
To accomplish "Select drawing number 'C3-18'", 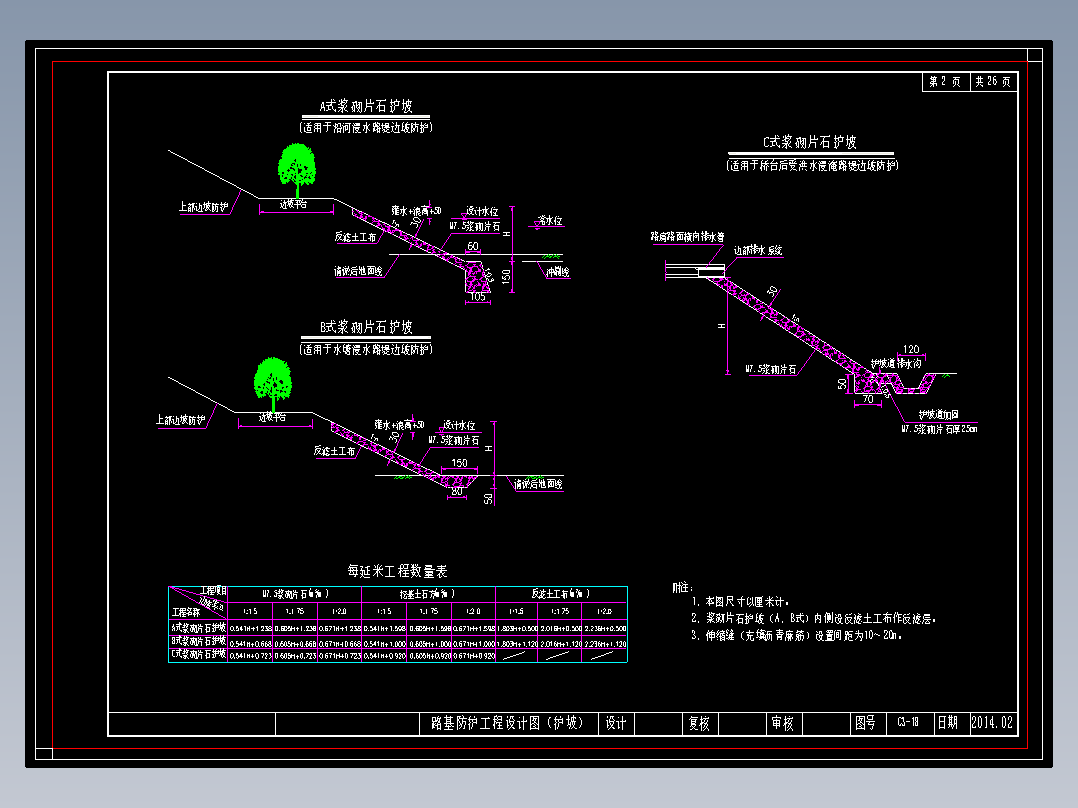I will (908, 723).
